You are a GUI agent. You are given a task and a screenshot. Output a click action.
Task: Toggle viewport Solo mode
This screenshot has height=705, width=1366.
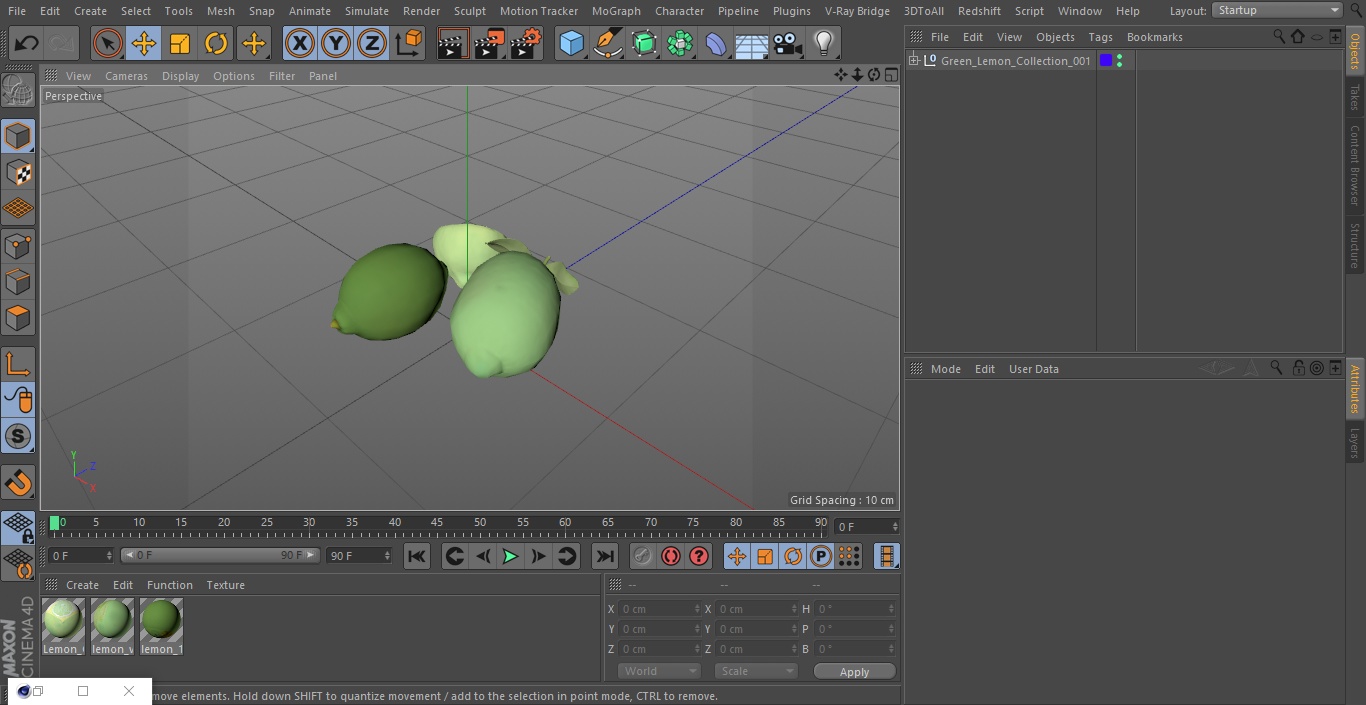pos(18,436)
